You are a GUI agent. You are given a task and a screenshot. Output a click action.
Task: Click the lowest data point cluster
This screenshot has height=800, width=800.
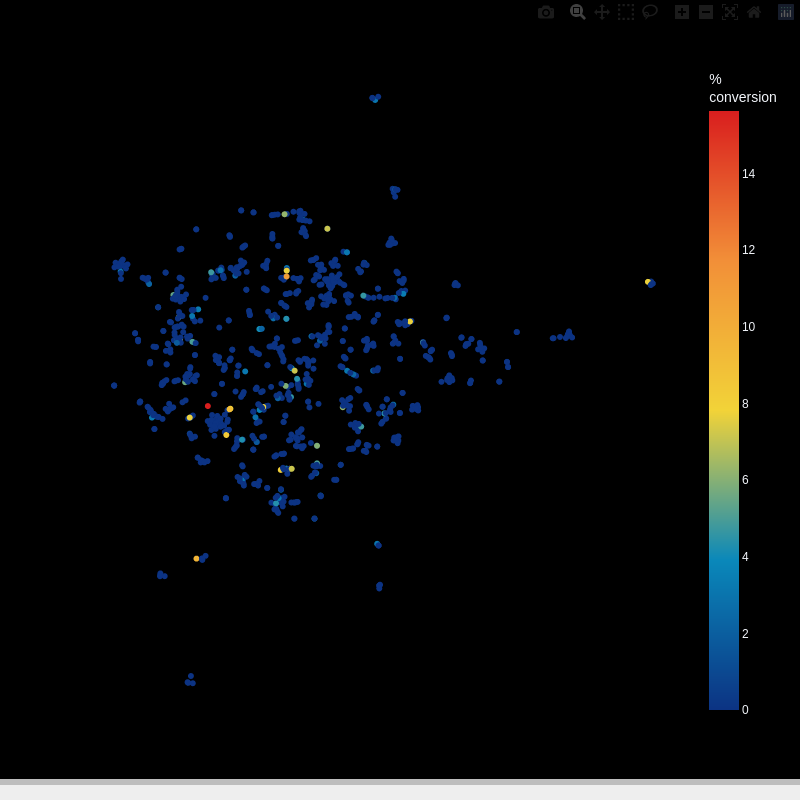pyautogui.click(x=190, y=680)
